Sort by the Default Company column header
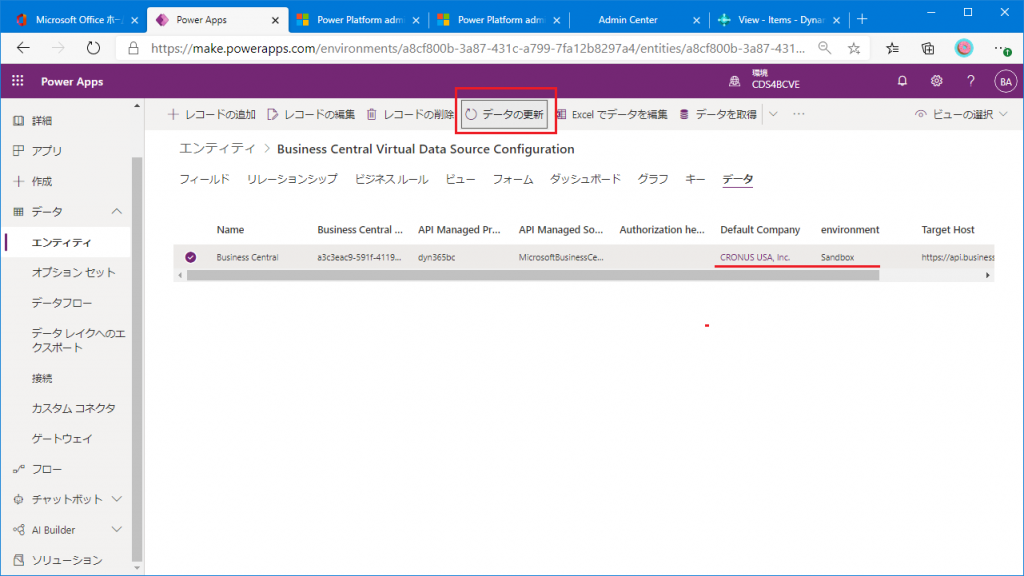This screenshot has height=576, width=1024. pyautogui.click(x=760, y=230)
